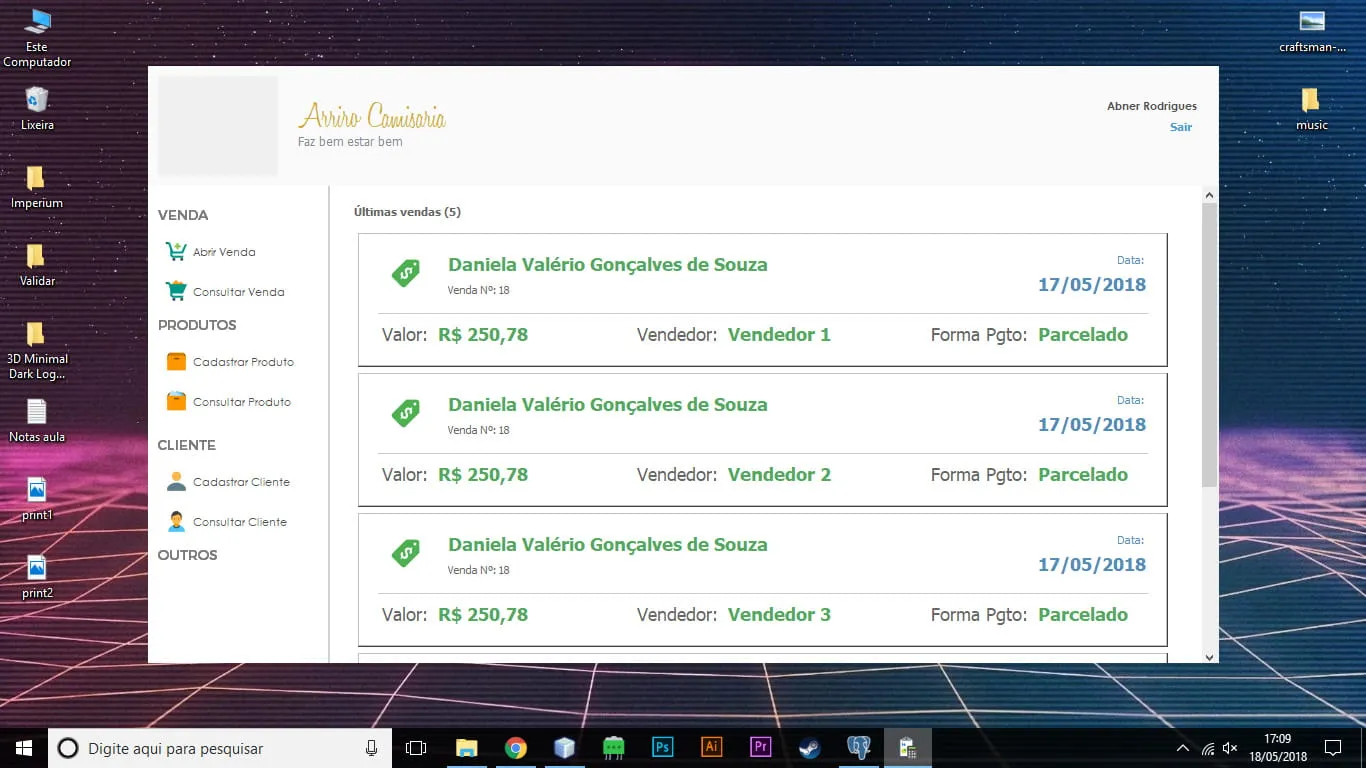Open File Explorer from the taskbar
The image size is (1366, 768).
(466, 748)
